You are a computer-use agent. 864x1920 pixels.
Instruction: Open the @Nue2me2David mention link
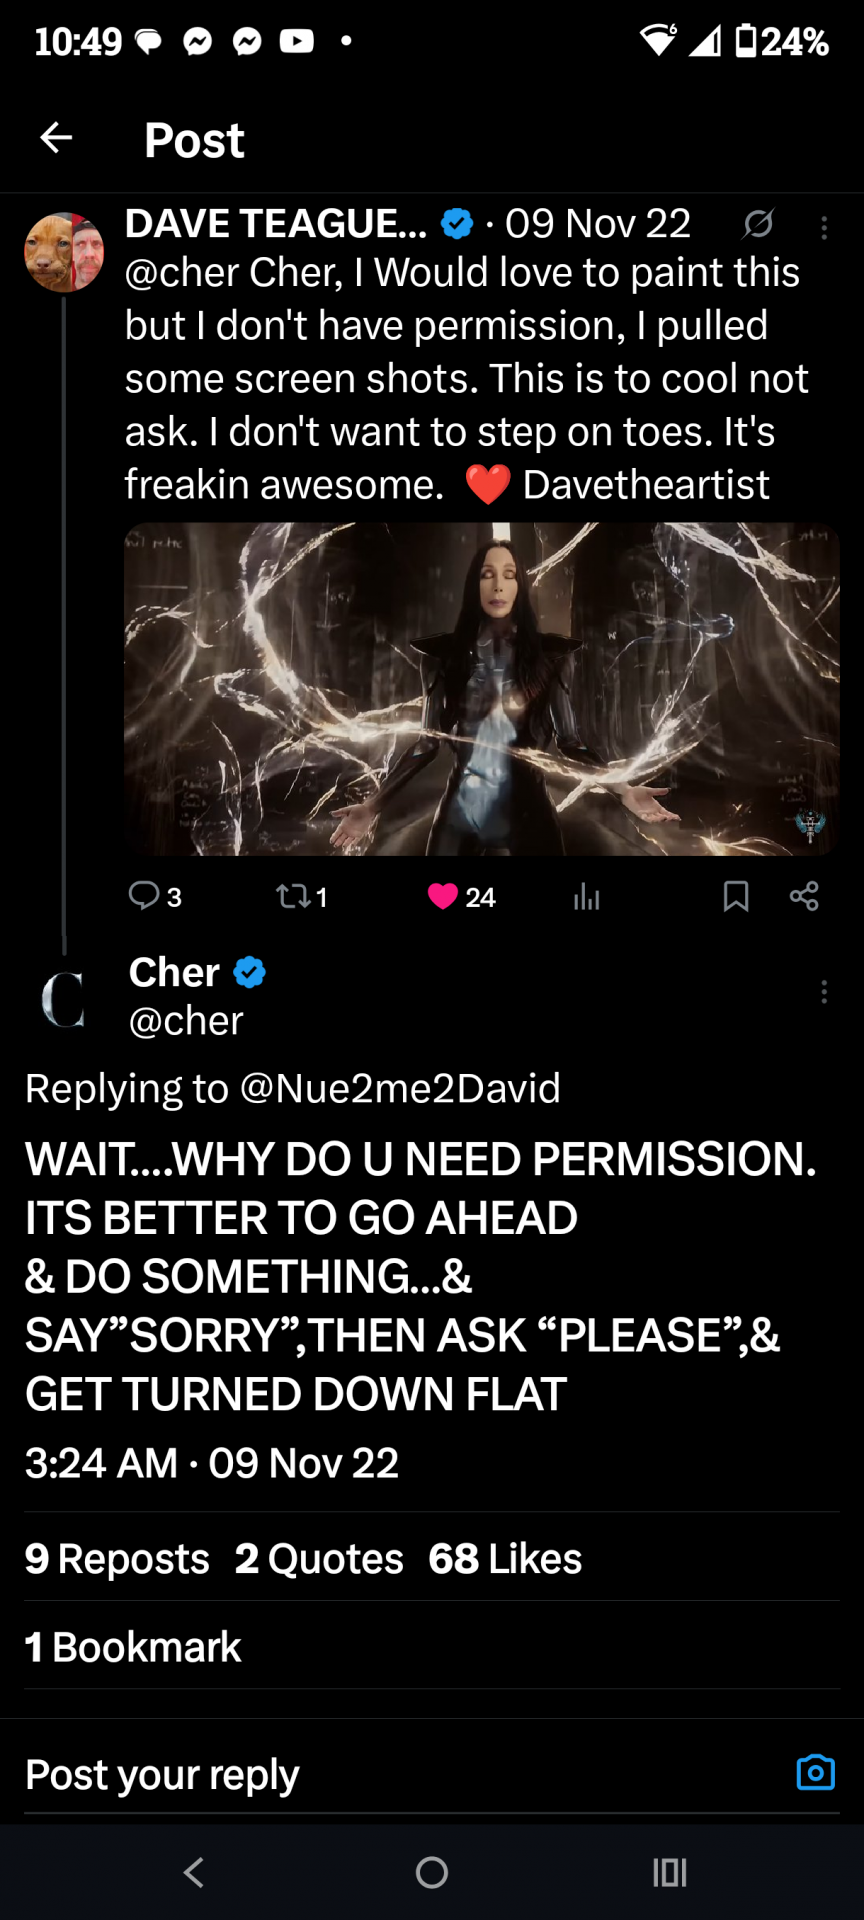click(x=400, y=1088)
